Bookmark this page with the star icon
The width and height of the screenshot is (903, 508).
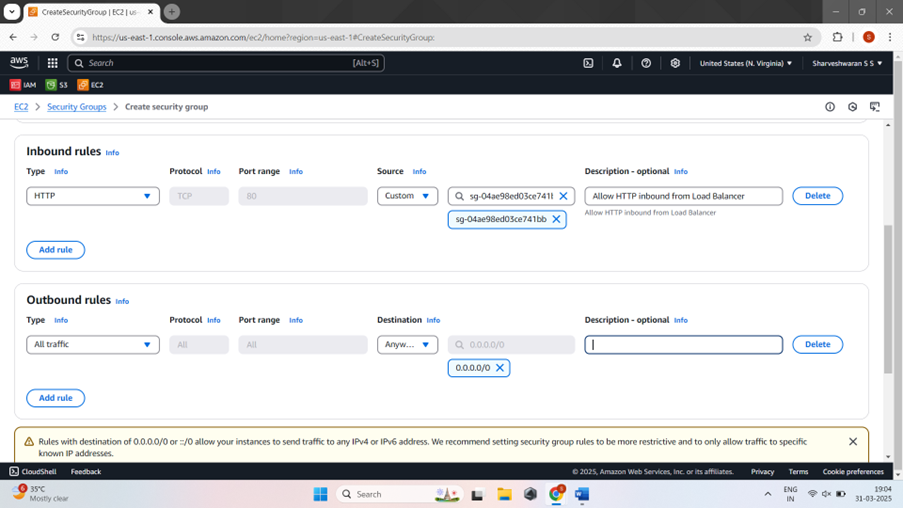pyautogui.click(x=807, y=37)
